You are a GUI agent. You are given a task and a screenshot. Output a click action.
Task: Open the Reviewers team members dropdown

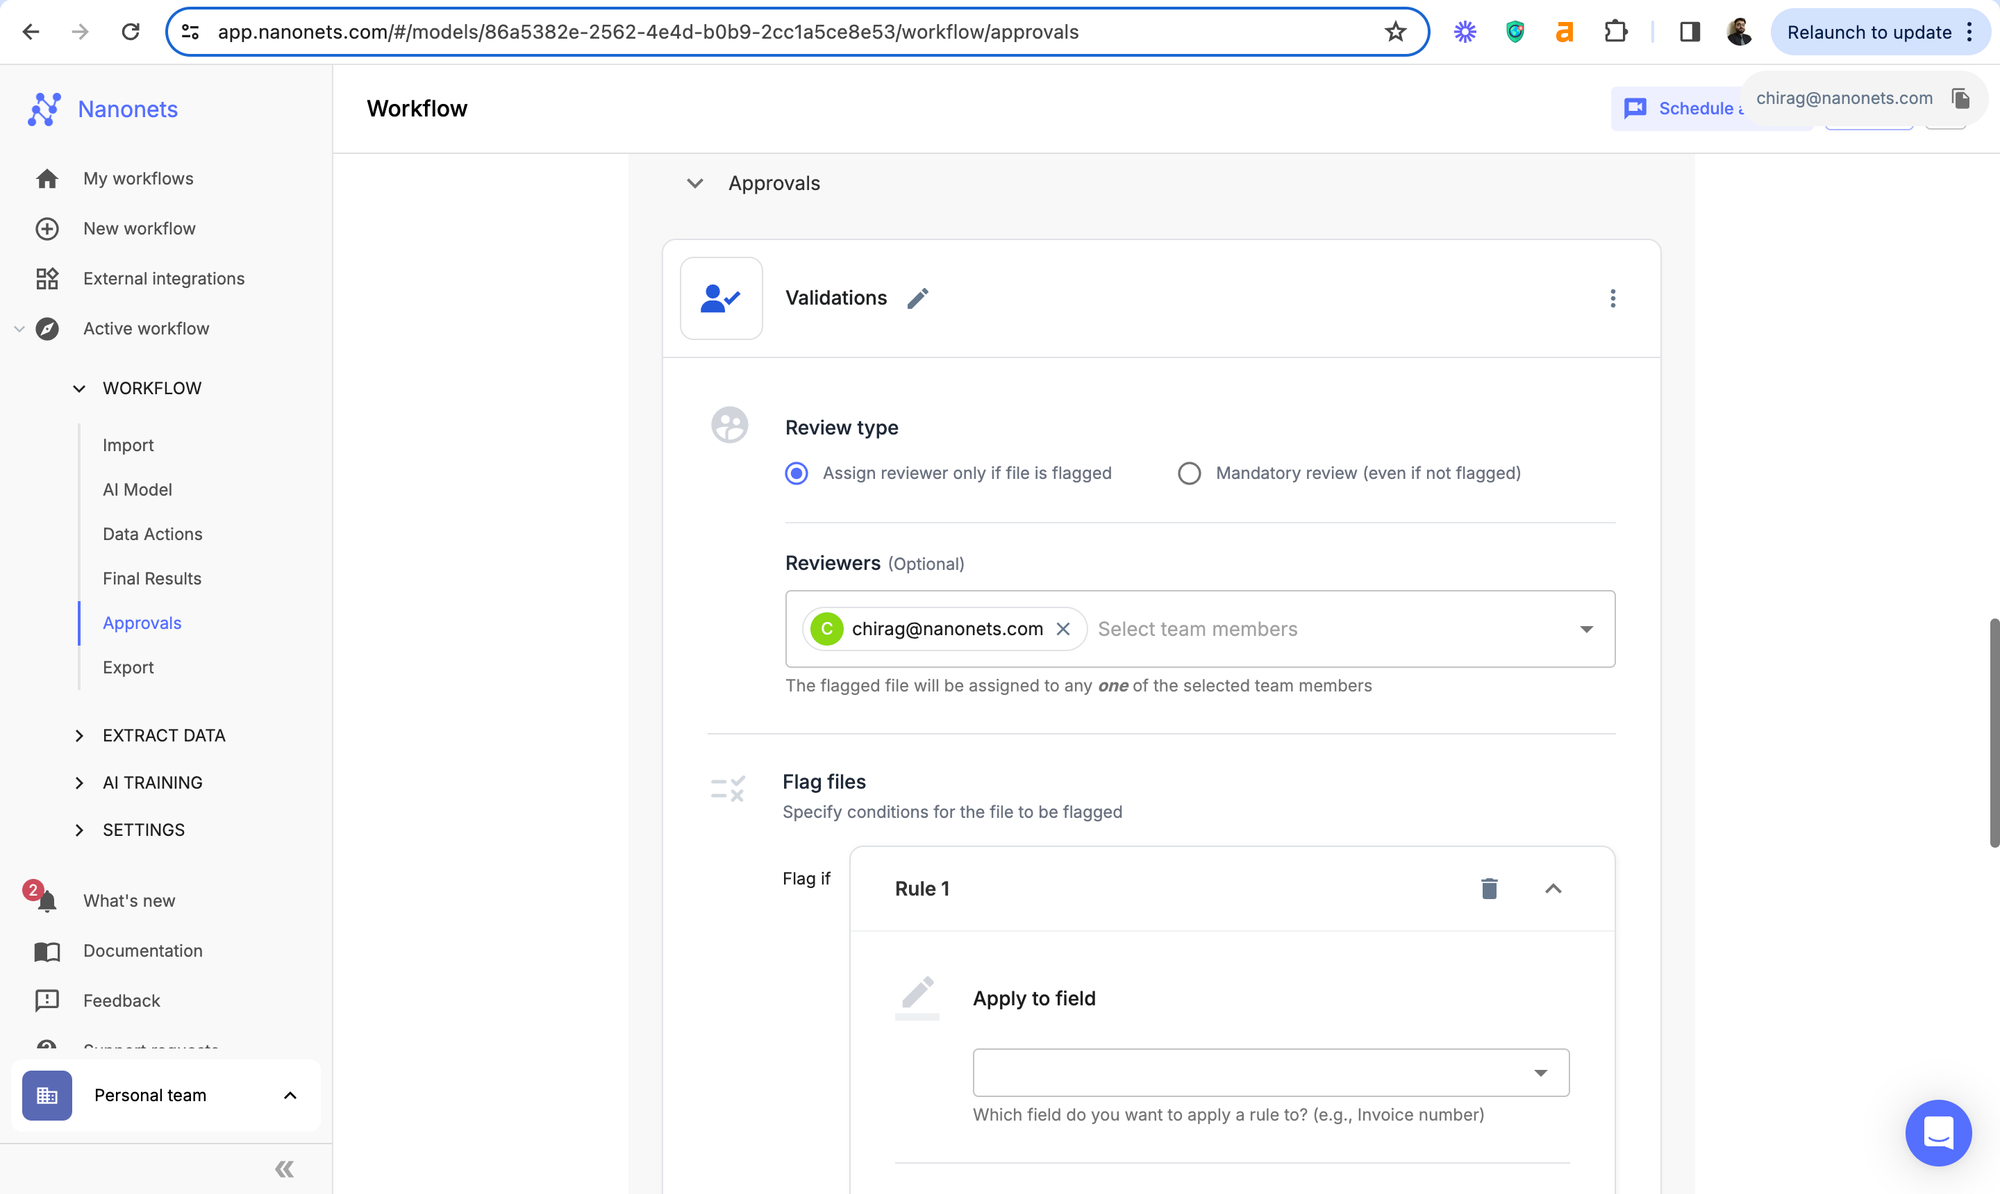point(1586,629)
